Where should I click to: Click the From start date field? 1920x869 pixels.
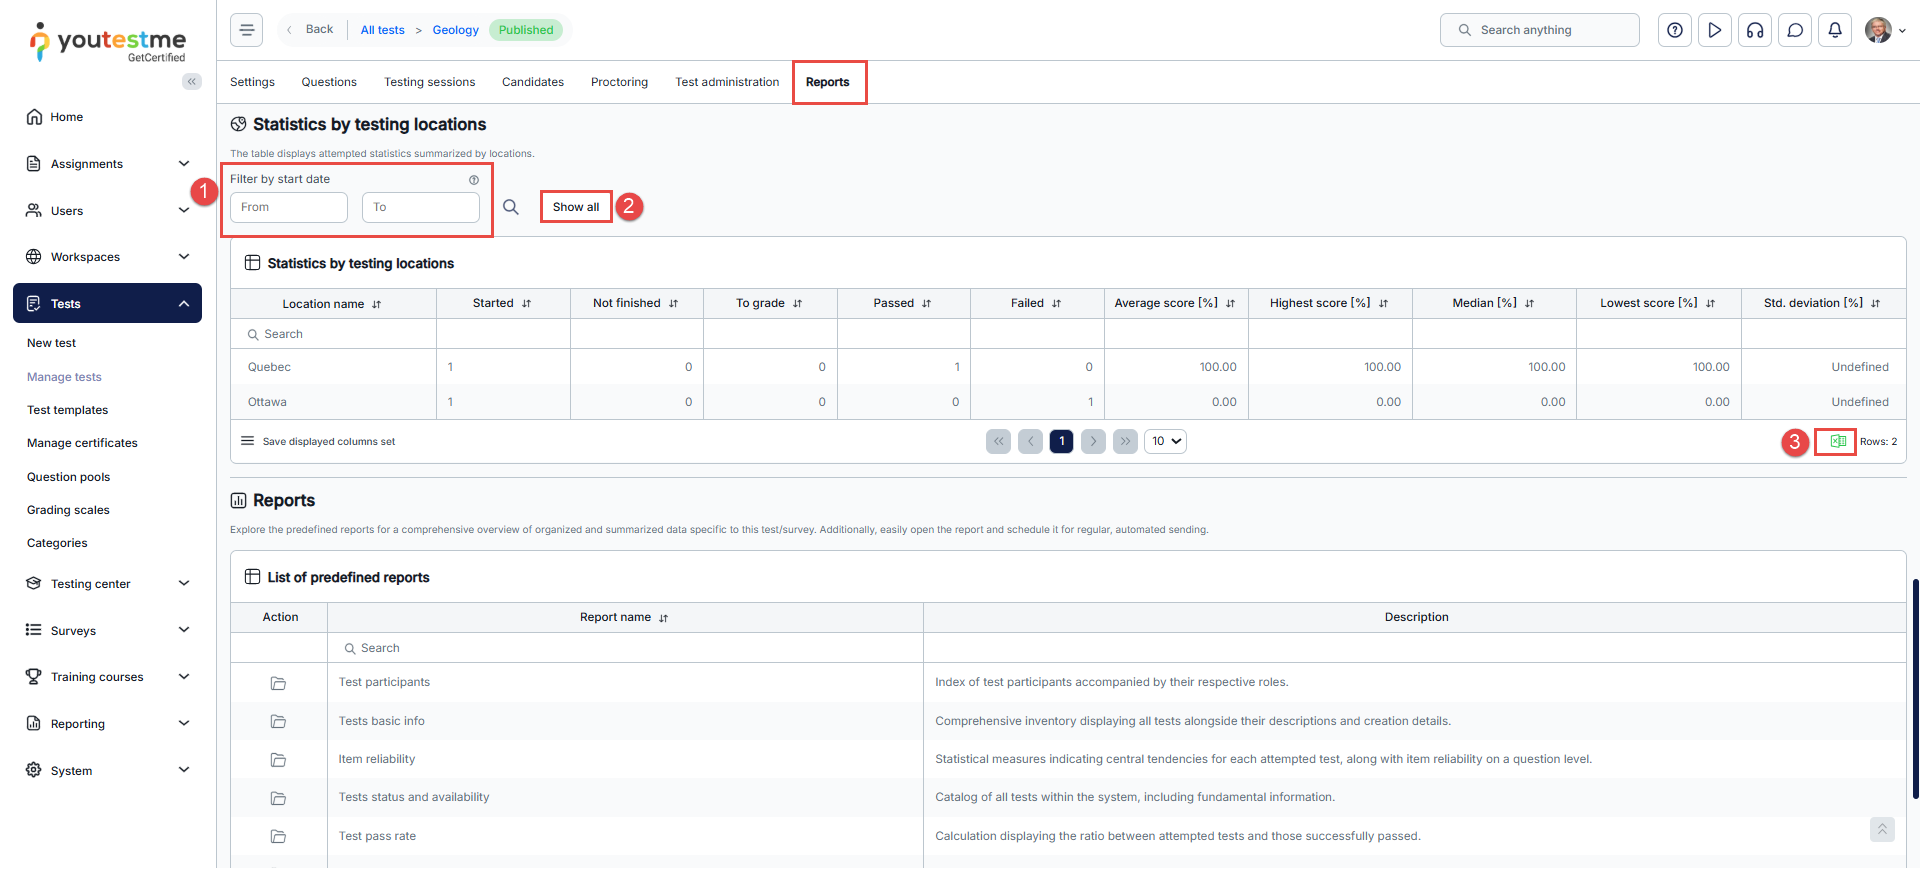point(289,207)
